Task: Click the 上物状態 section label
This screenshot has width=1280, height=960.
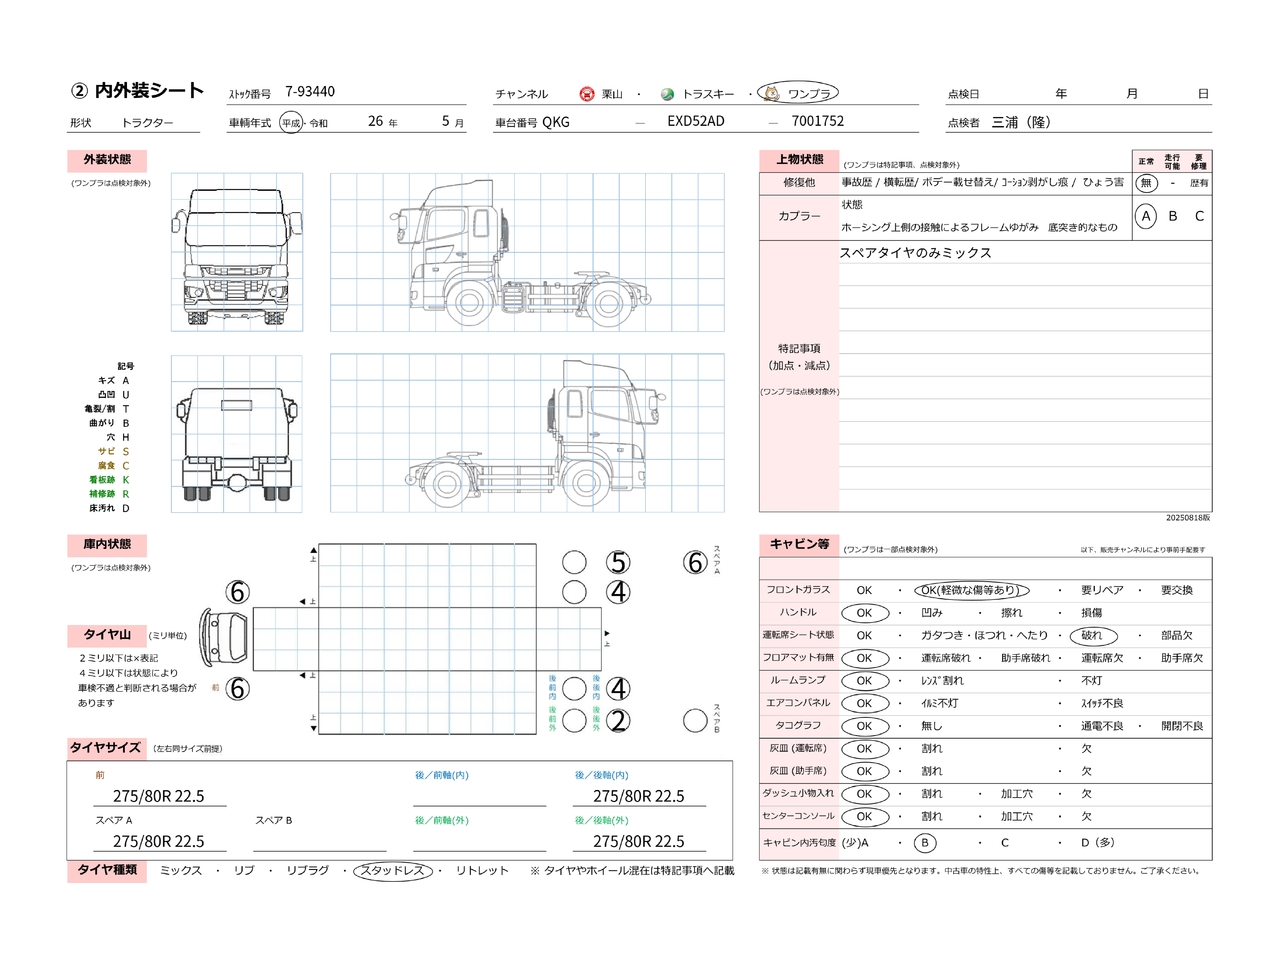Action: tap(799, 160)
